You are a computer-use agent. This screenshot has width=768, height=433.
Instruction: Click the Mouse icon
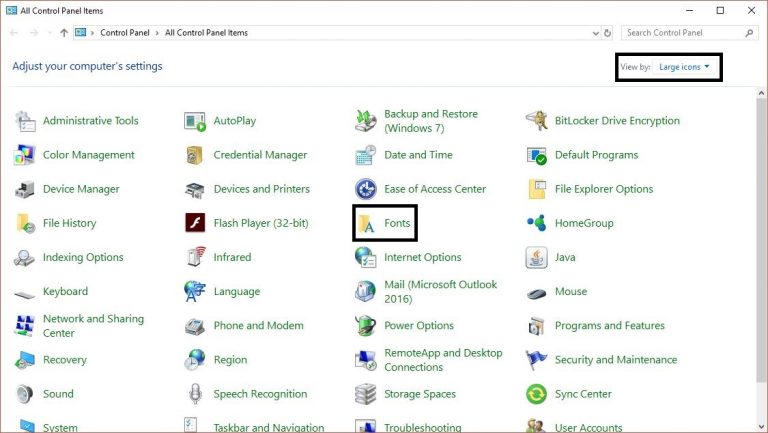(536, 293)
